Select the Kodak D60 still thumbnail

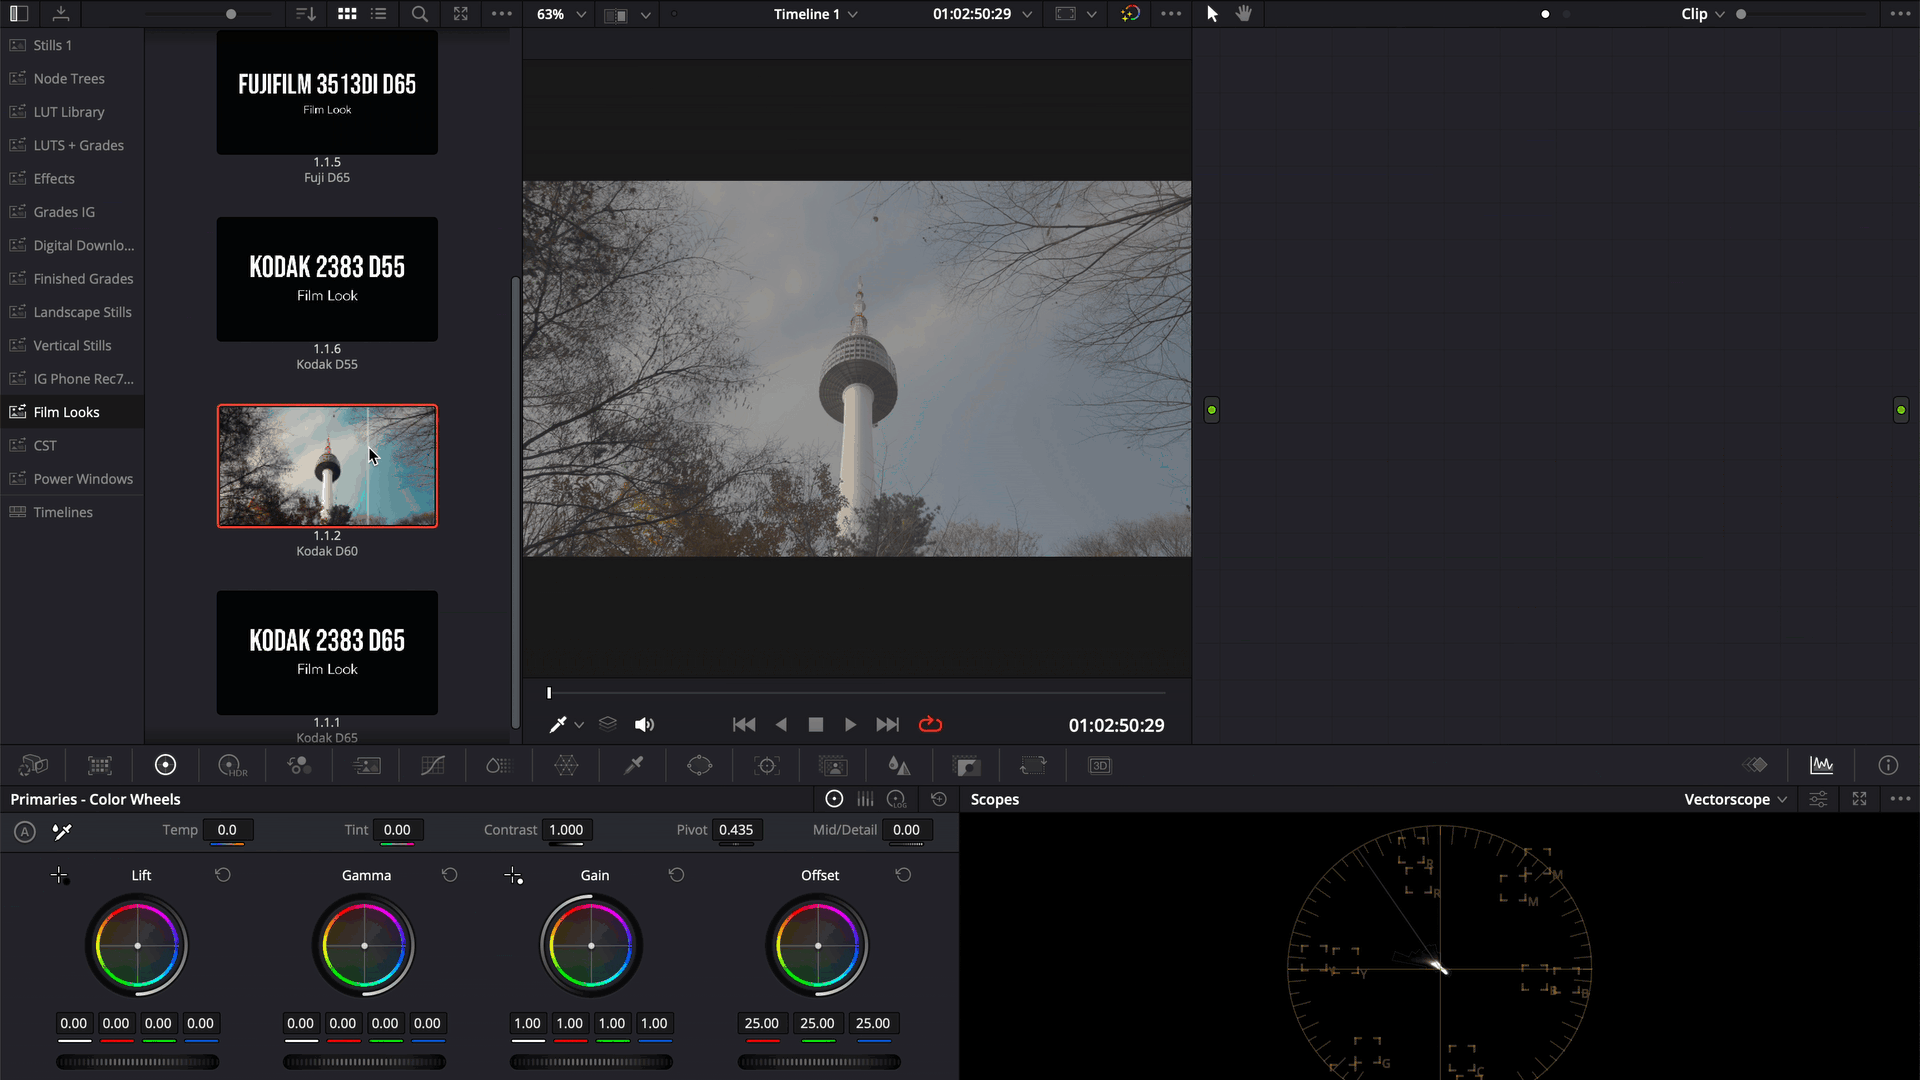point(327,466)
